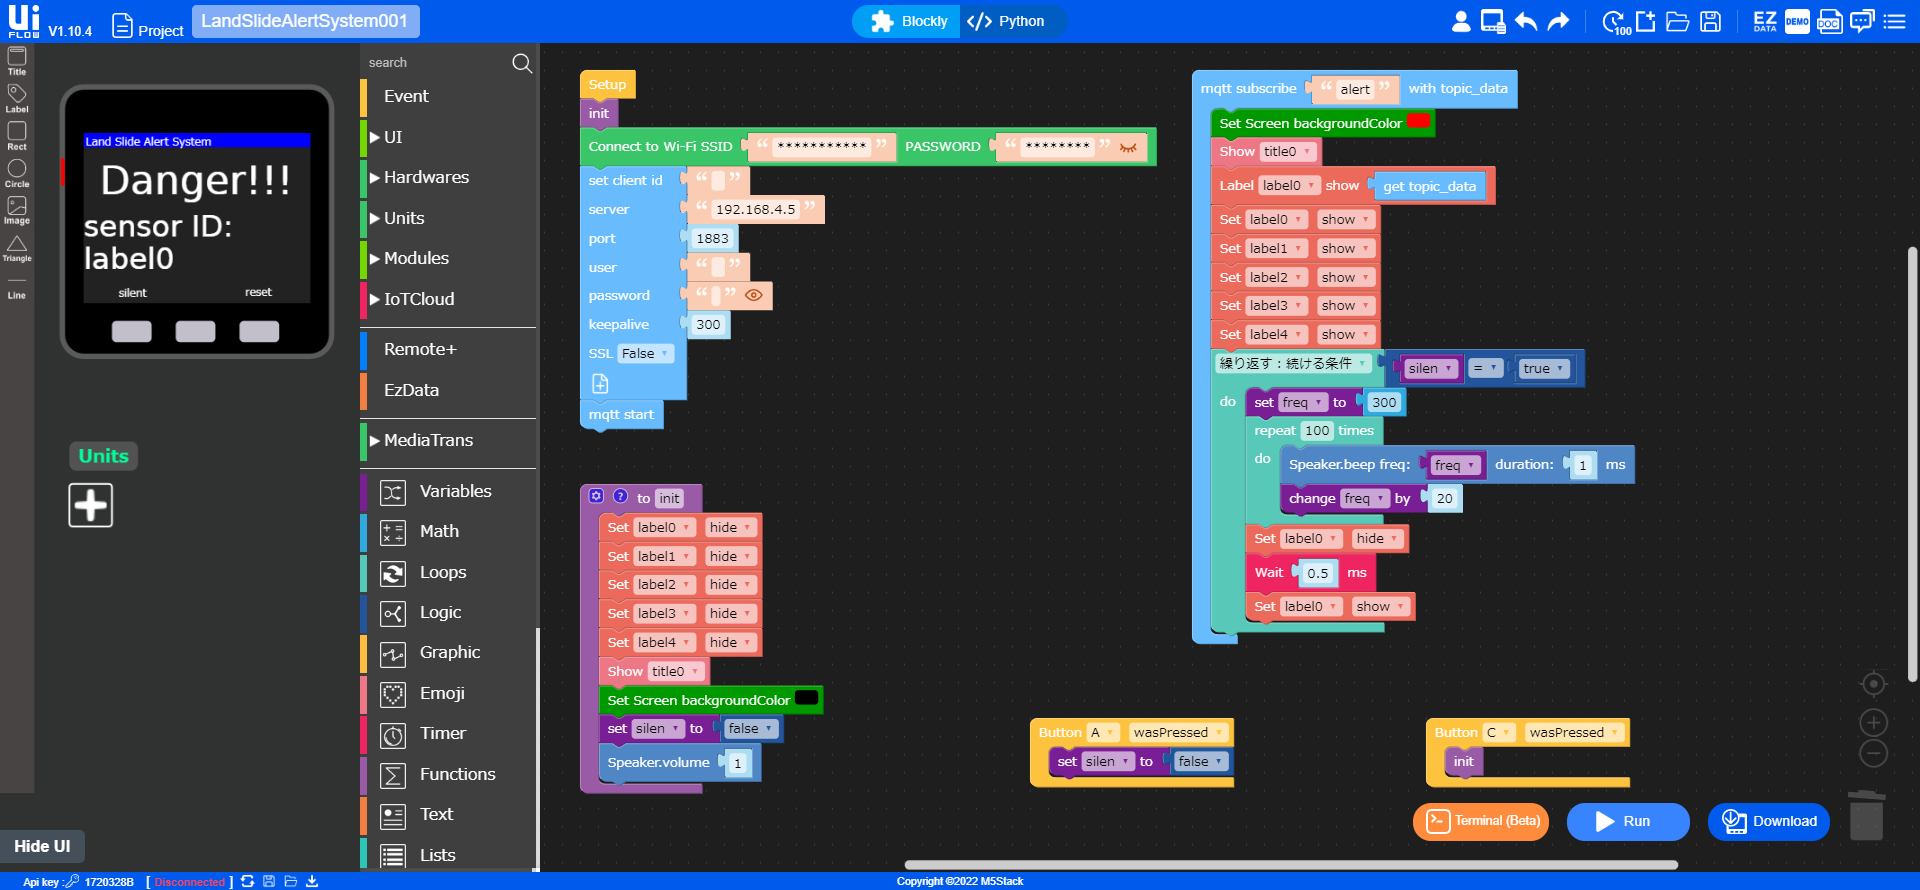Screen dimensions: 1920x890
Task: Click the trash can icon
Action: click(1866, 815)
